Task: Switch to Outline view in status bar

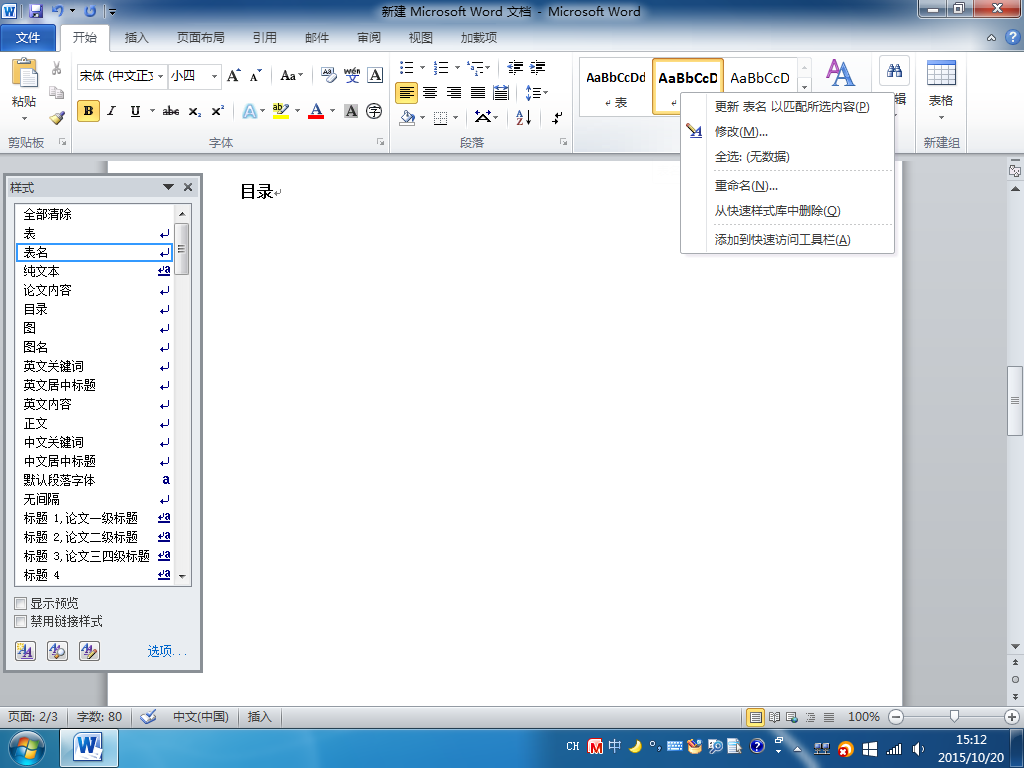Action: (810, 717)
